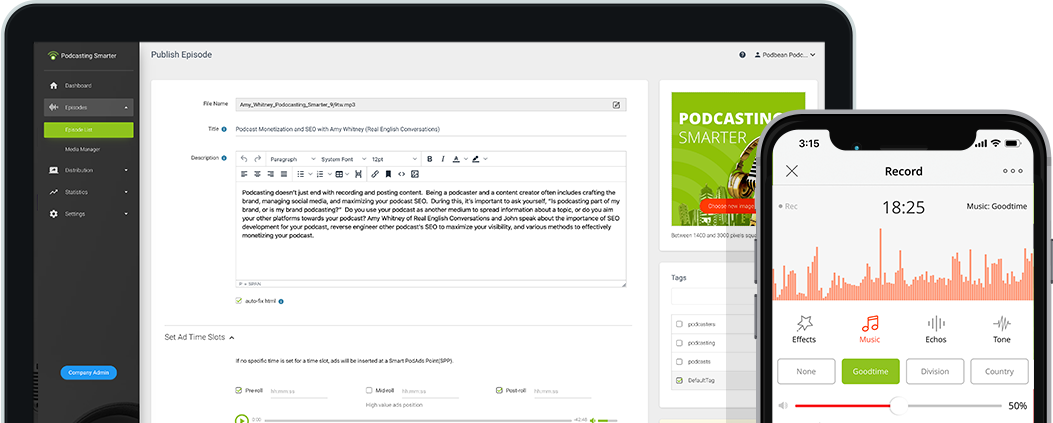Toggle the auto-fix html checkbox

coord(238,301)
